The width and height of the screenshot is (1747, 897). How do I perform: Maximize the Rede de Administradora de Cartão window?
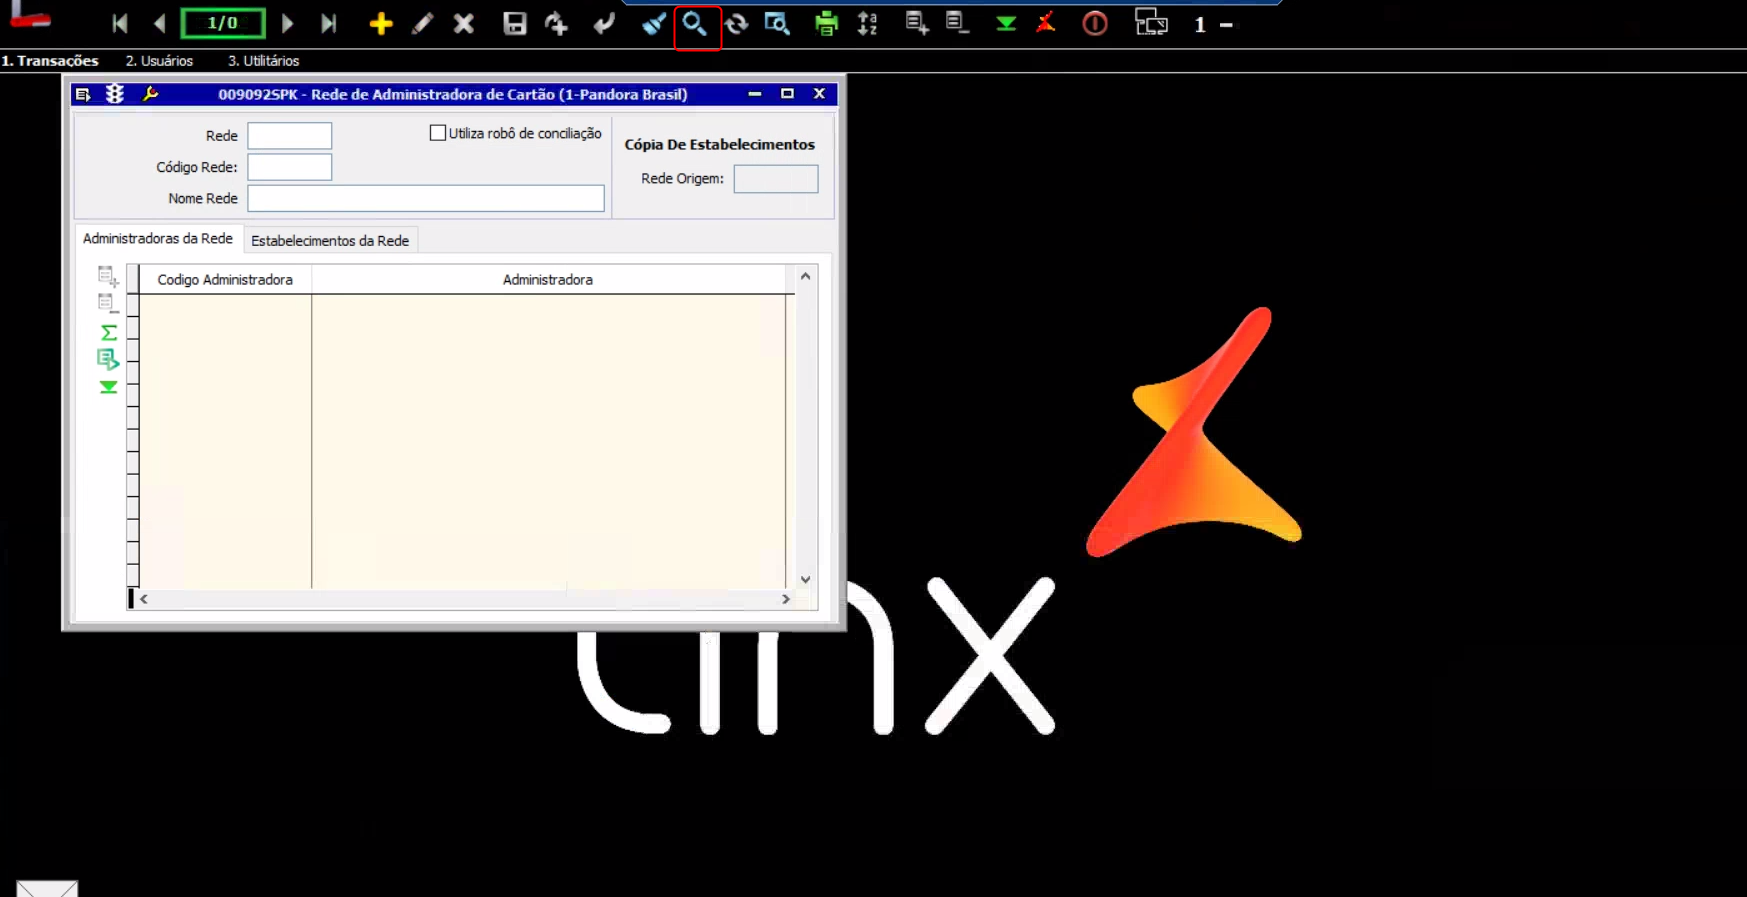pos(787,94)
